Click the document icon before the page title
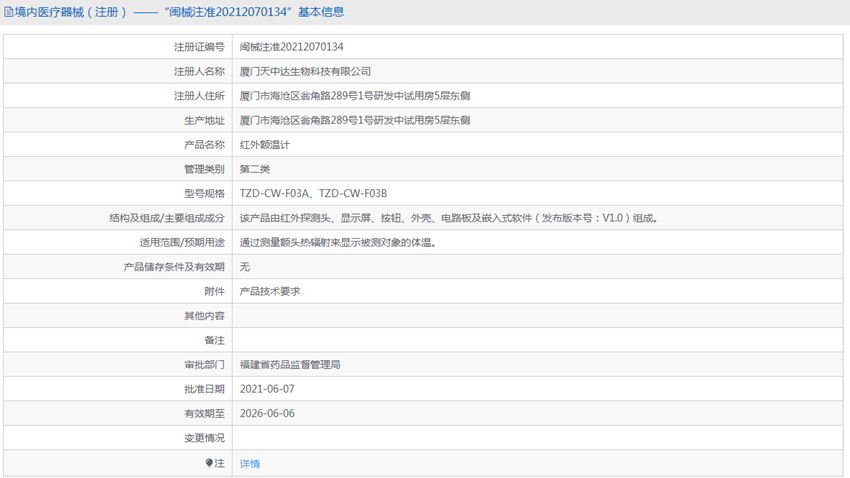 click(x=9, y=12)
